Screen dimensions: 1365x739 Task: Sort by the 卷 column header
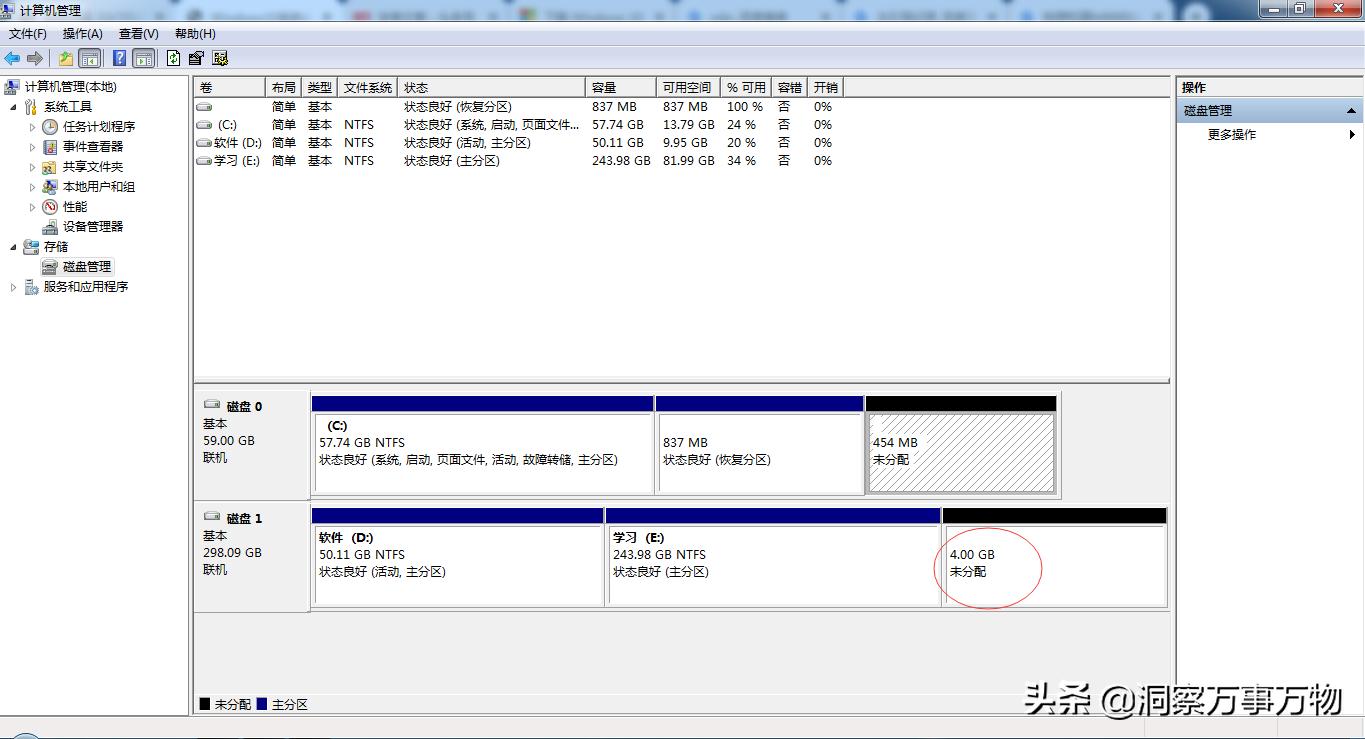230,88
